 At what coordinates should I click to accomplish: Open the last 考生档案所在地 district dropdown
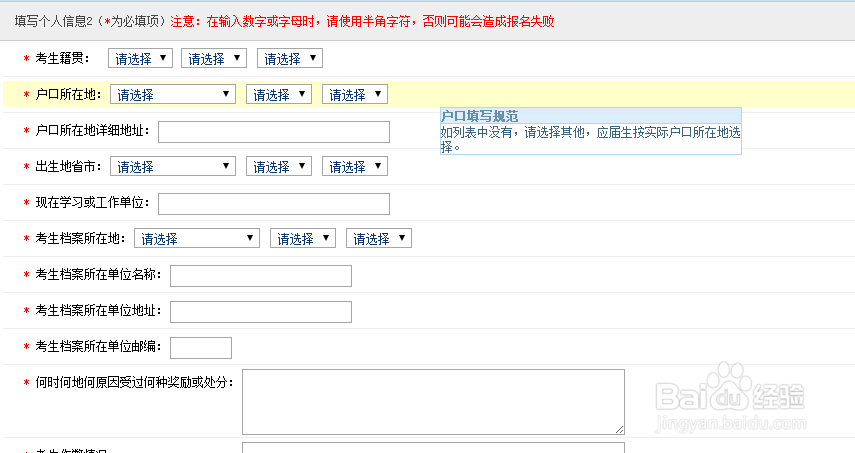coord(379,238)
